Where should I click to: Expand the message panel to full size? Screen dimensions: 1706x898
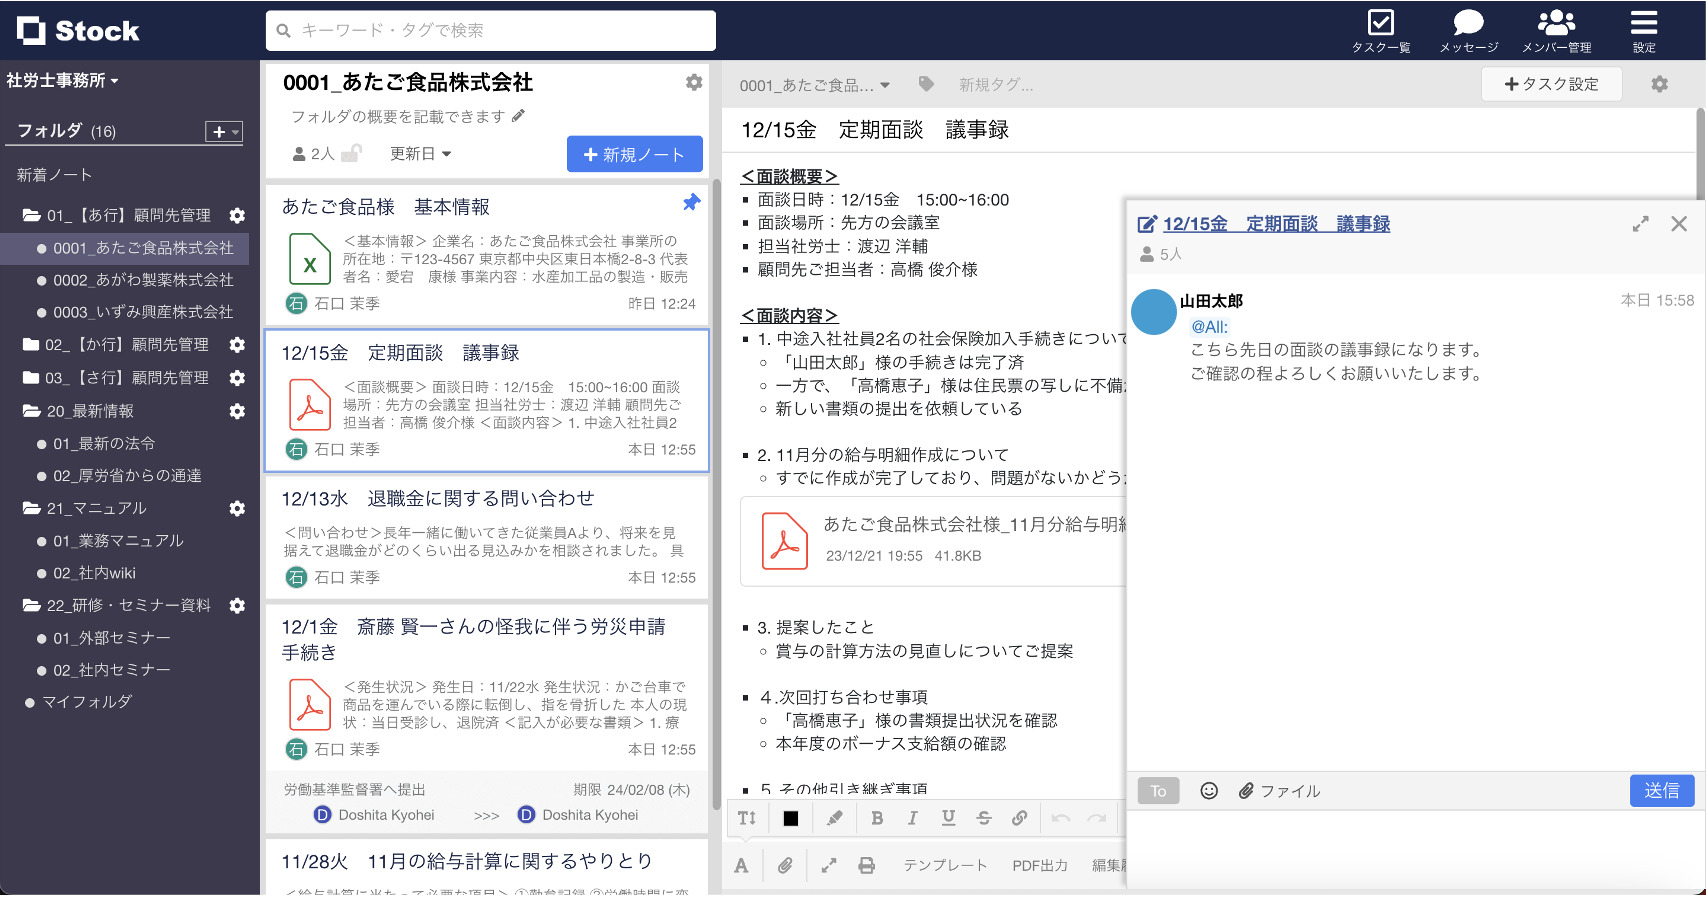click(x=1641, y=224)
